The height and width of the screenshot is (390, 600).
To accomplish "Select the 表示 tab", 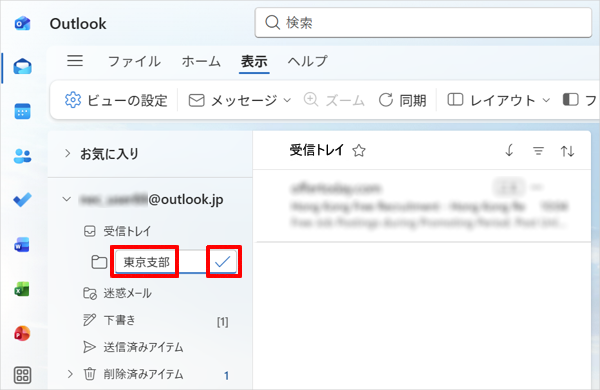I will click(x=254, y=61).
